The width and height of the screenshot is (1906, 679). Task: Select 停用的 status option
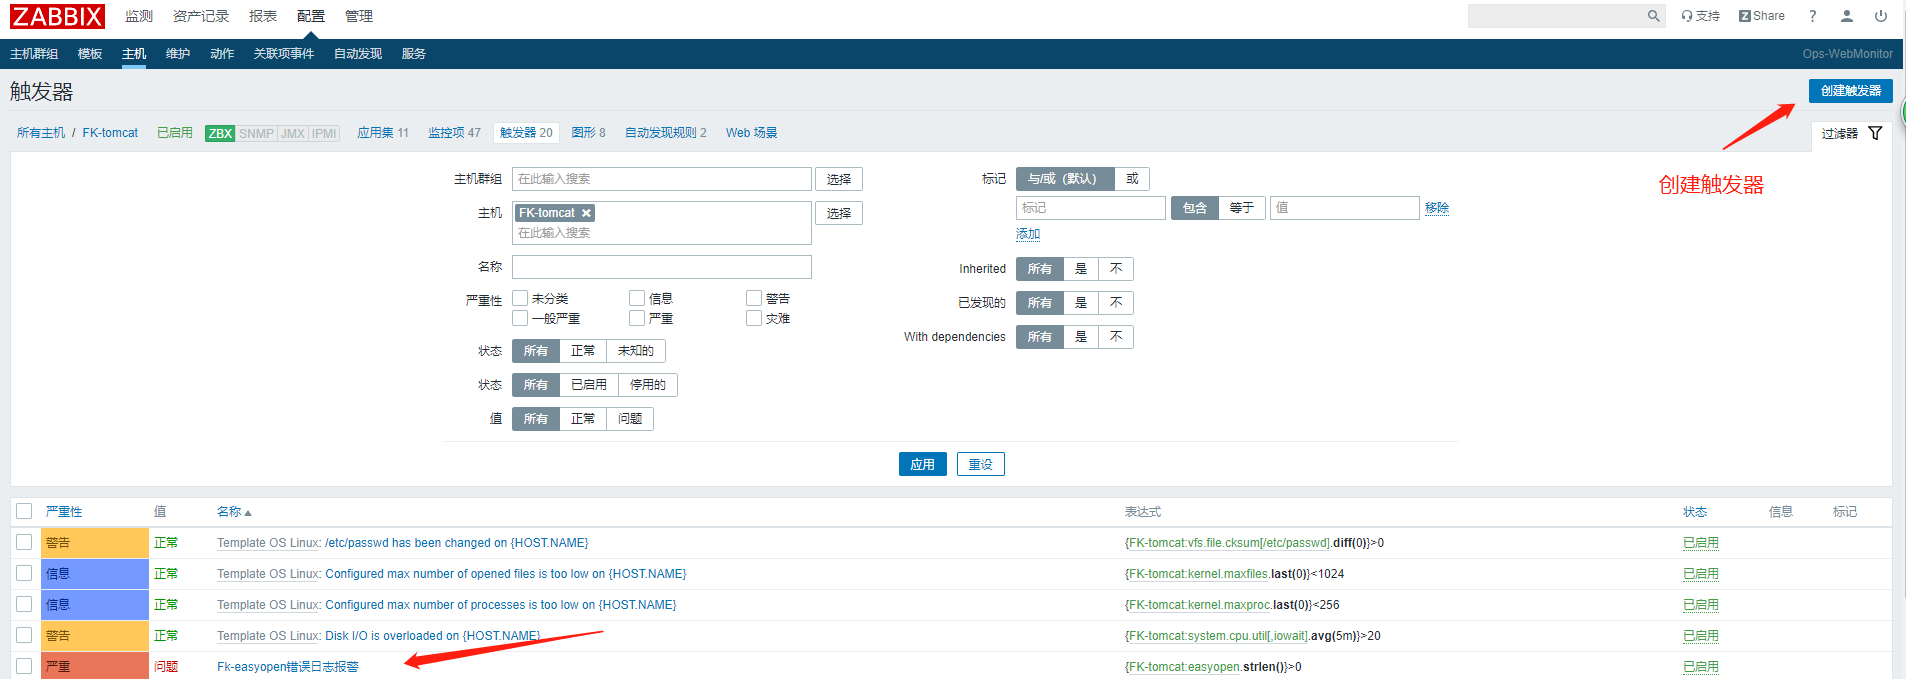pyautogui.click(x=648, y=385)
